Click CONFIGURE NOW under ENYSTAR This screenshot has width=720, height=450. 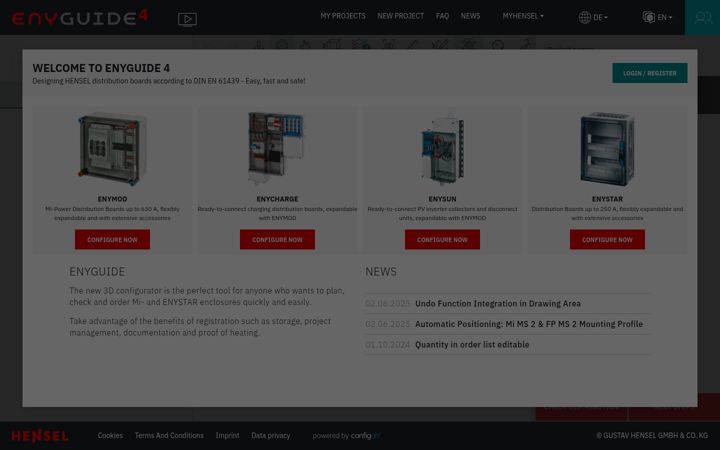coord(607,240)
